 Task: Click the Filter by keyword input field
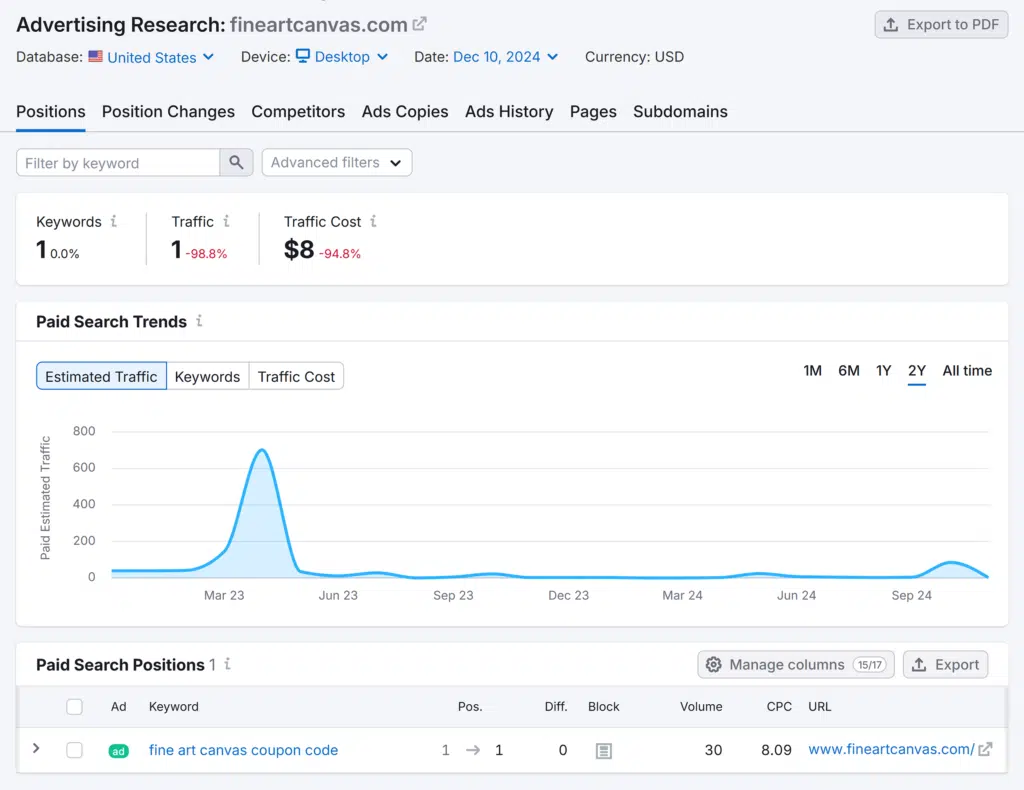(x=118, y=163)
